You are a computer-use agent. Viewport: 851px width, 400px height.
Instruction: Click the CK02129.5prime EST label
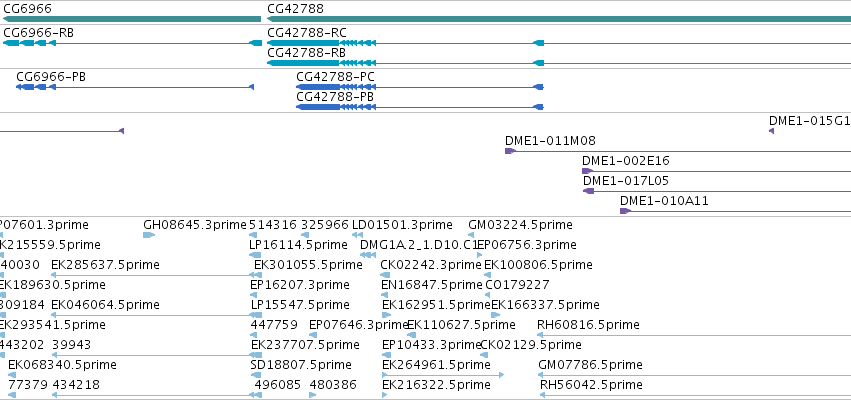pos(531,345)
